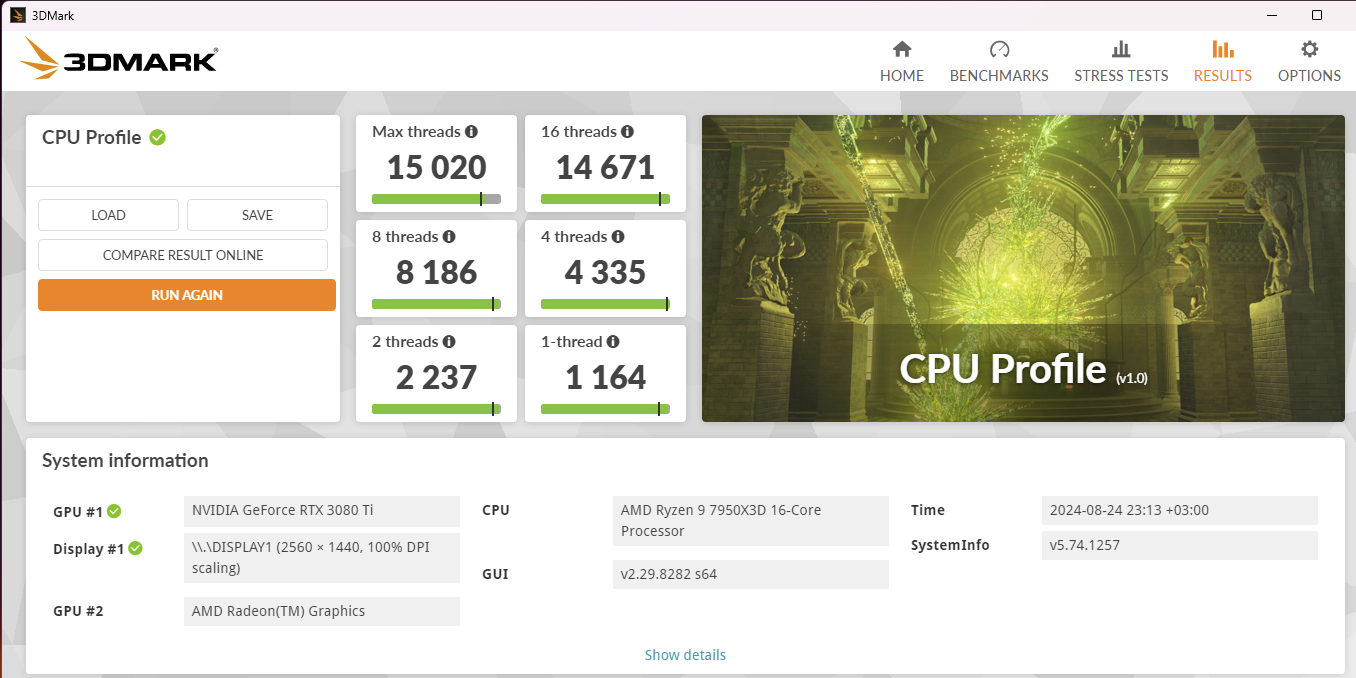Click Time value 2024-08-24 23:13
The image size is (1356, 678).
pyautogui.click(x=1180, y=510)
